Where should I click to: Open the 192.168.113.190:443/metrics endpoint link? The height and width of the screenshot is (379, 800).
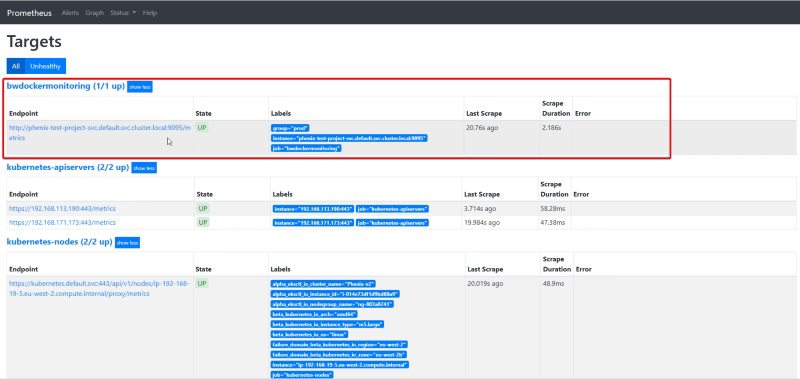point(62,209)
